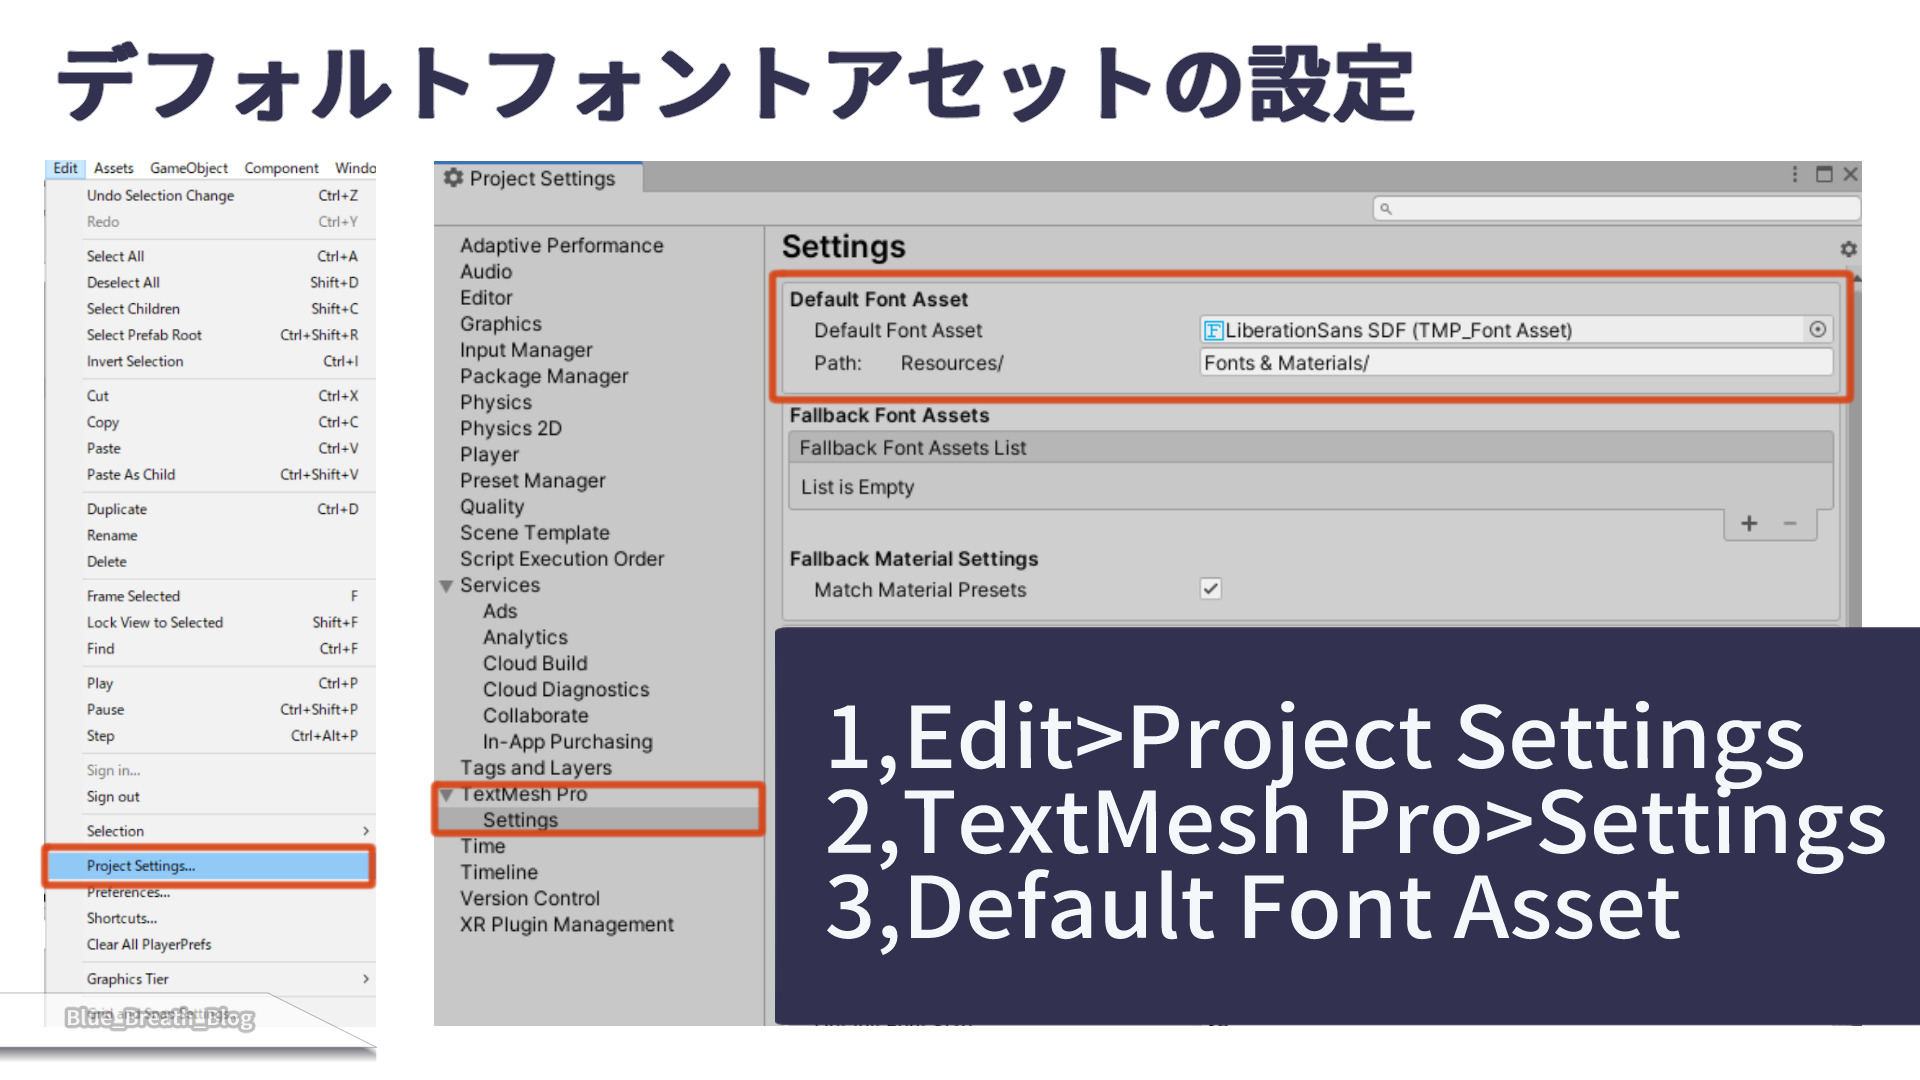The image size is (1920, 1080).
Task: Select Physics 2D category
Action: tap(510, 428)
